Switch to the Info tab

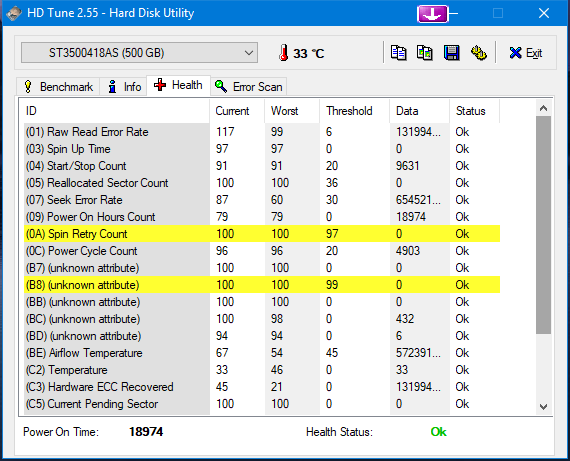[x=124, y=87]
